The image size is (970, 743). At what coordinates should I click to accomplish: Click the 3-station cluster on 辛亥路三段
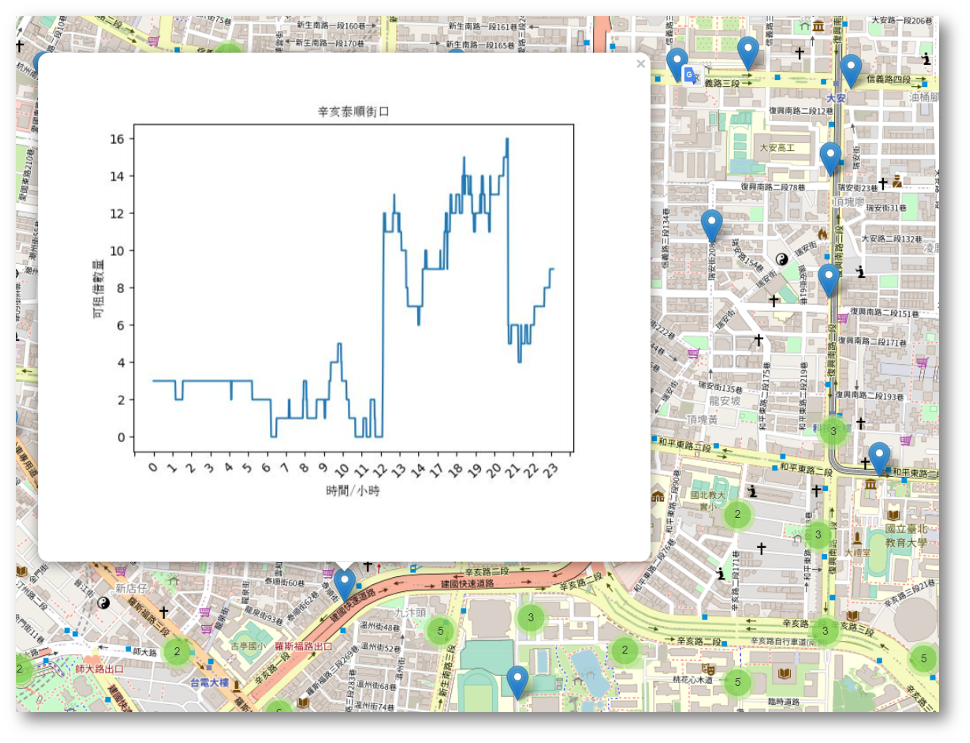(825, 629)
